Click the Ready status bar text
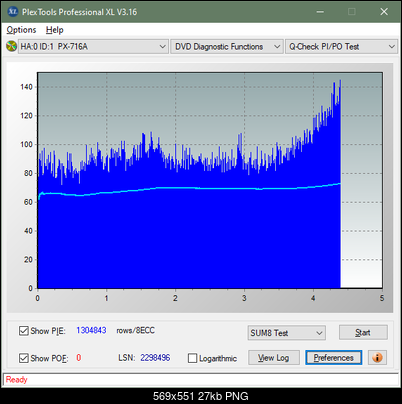 click(x=17, y=380)
